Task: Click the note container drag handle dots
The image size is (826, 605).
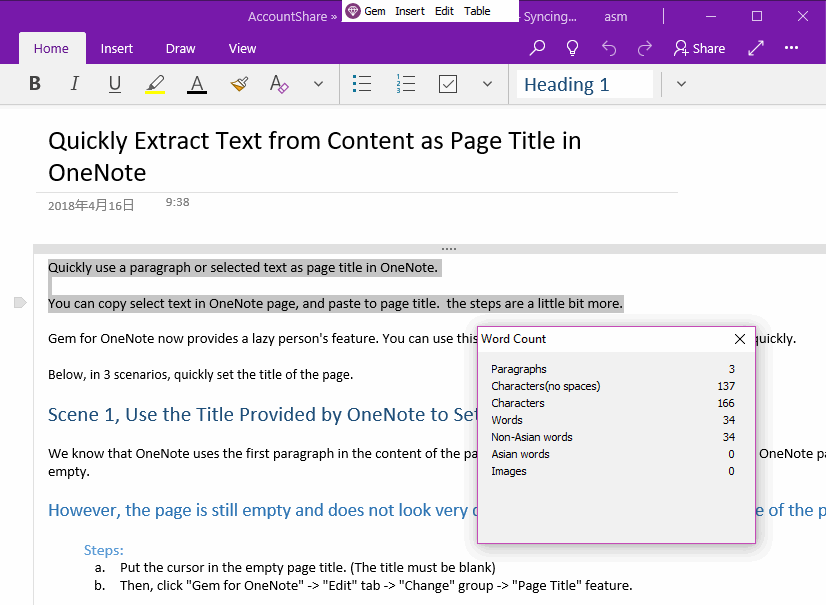Action: (449, 249)
